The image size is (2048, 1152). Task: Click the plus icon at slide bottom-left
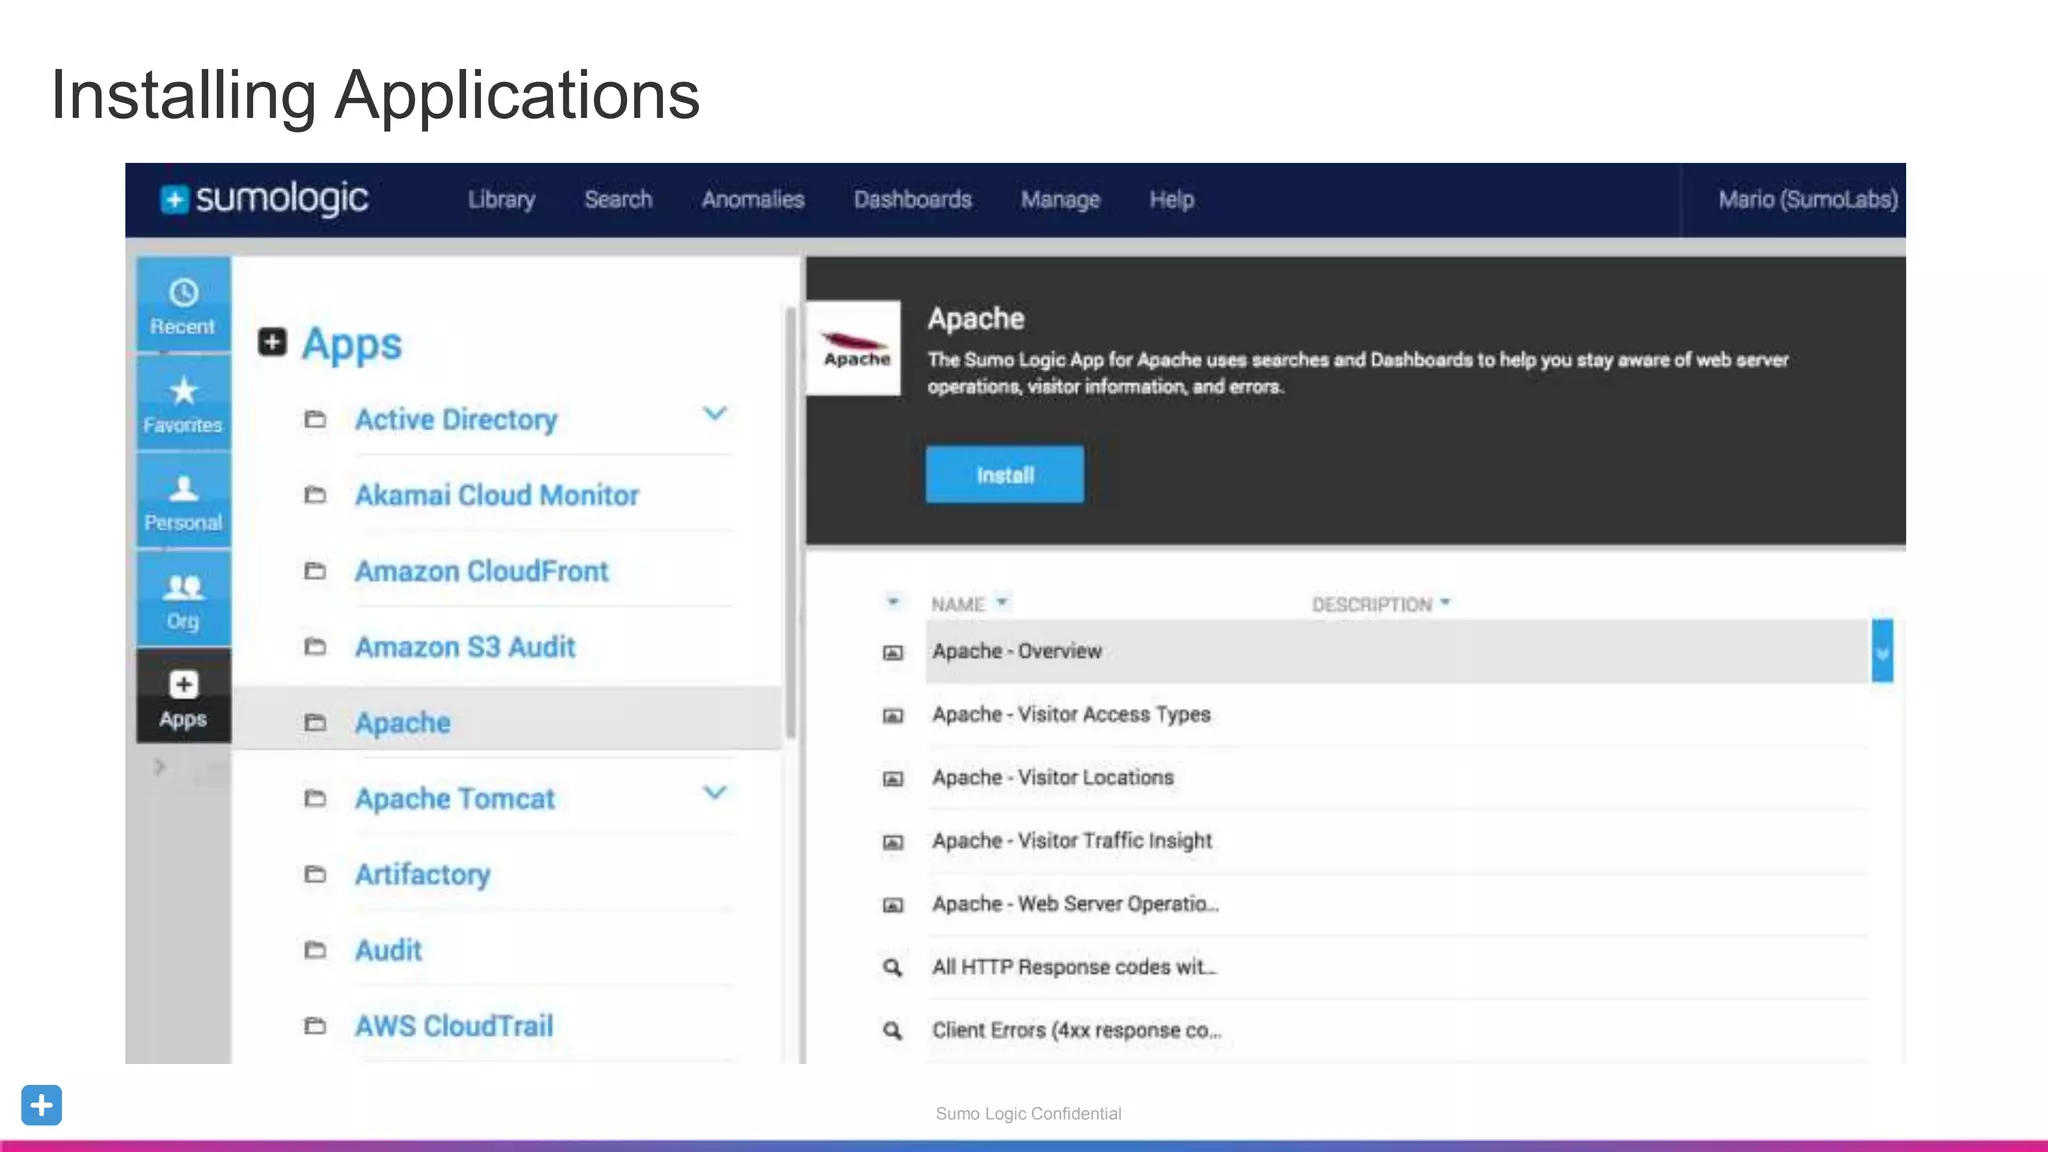(41, 1105)
